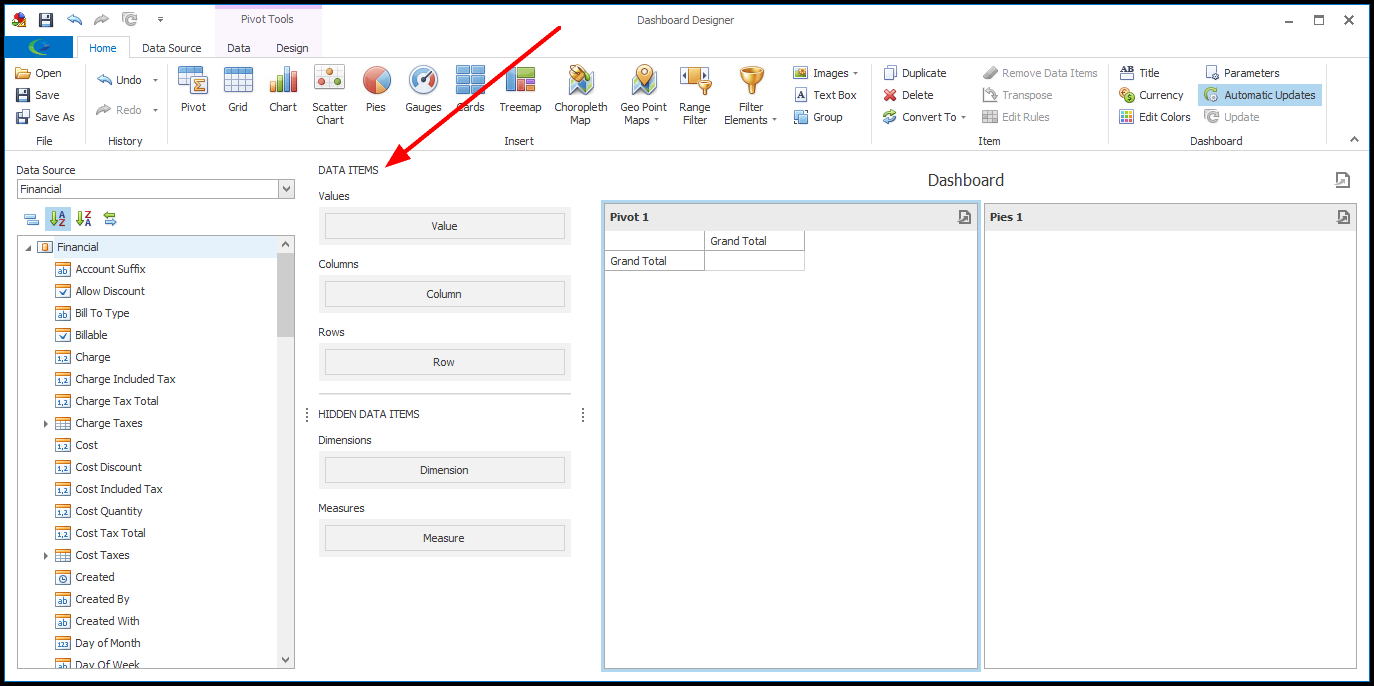Collapse the Financial tree root
The height and width of the screenshot is (686, 1374).
(28, 247)
